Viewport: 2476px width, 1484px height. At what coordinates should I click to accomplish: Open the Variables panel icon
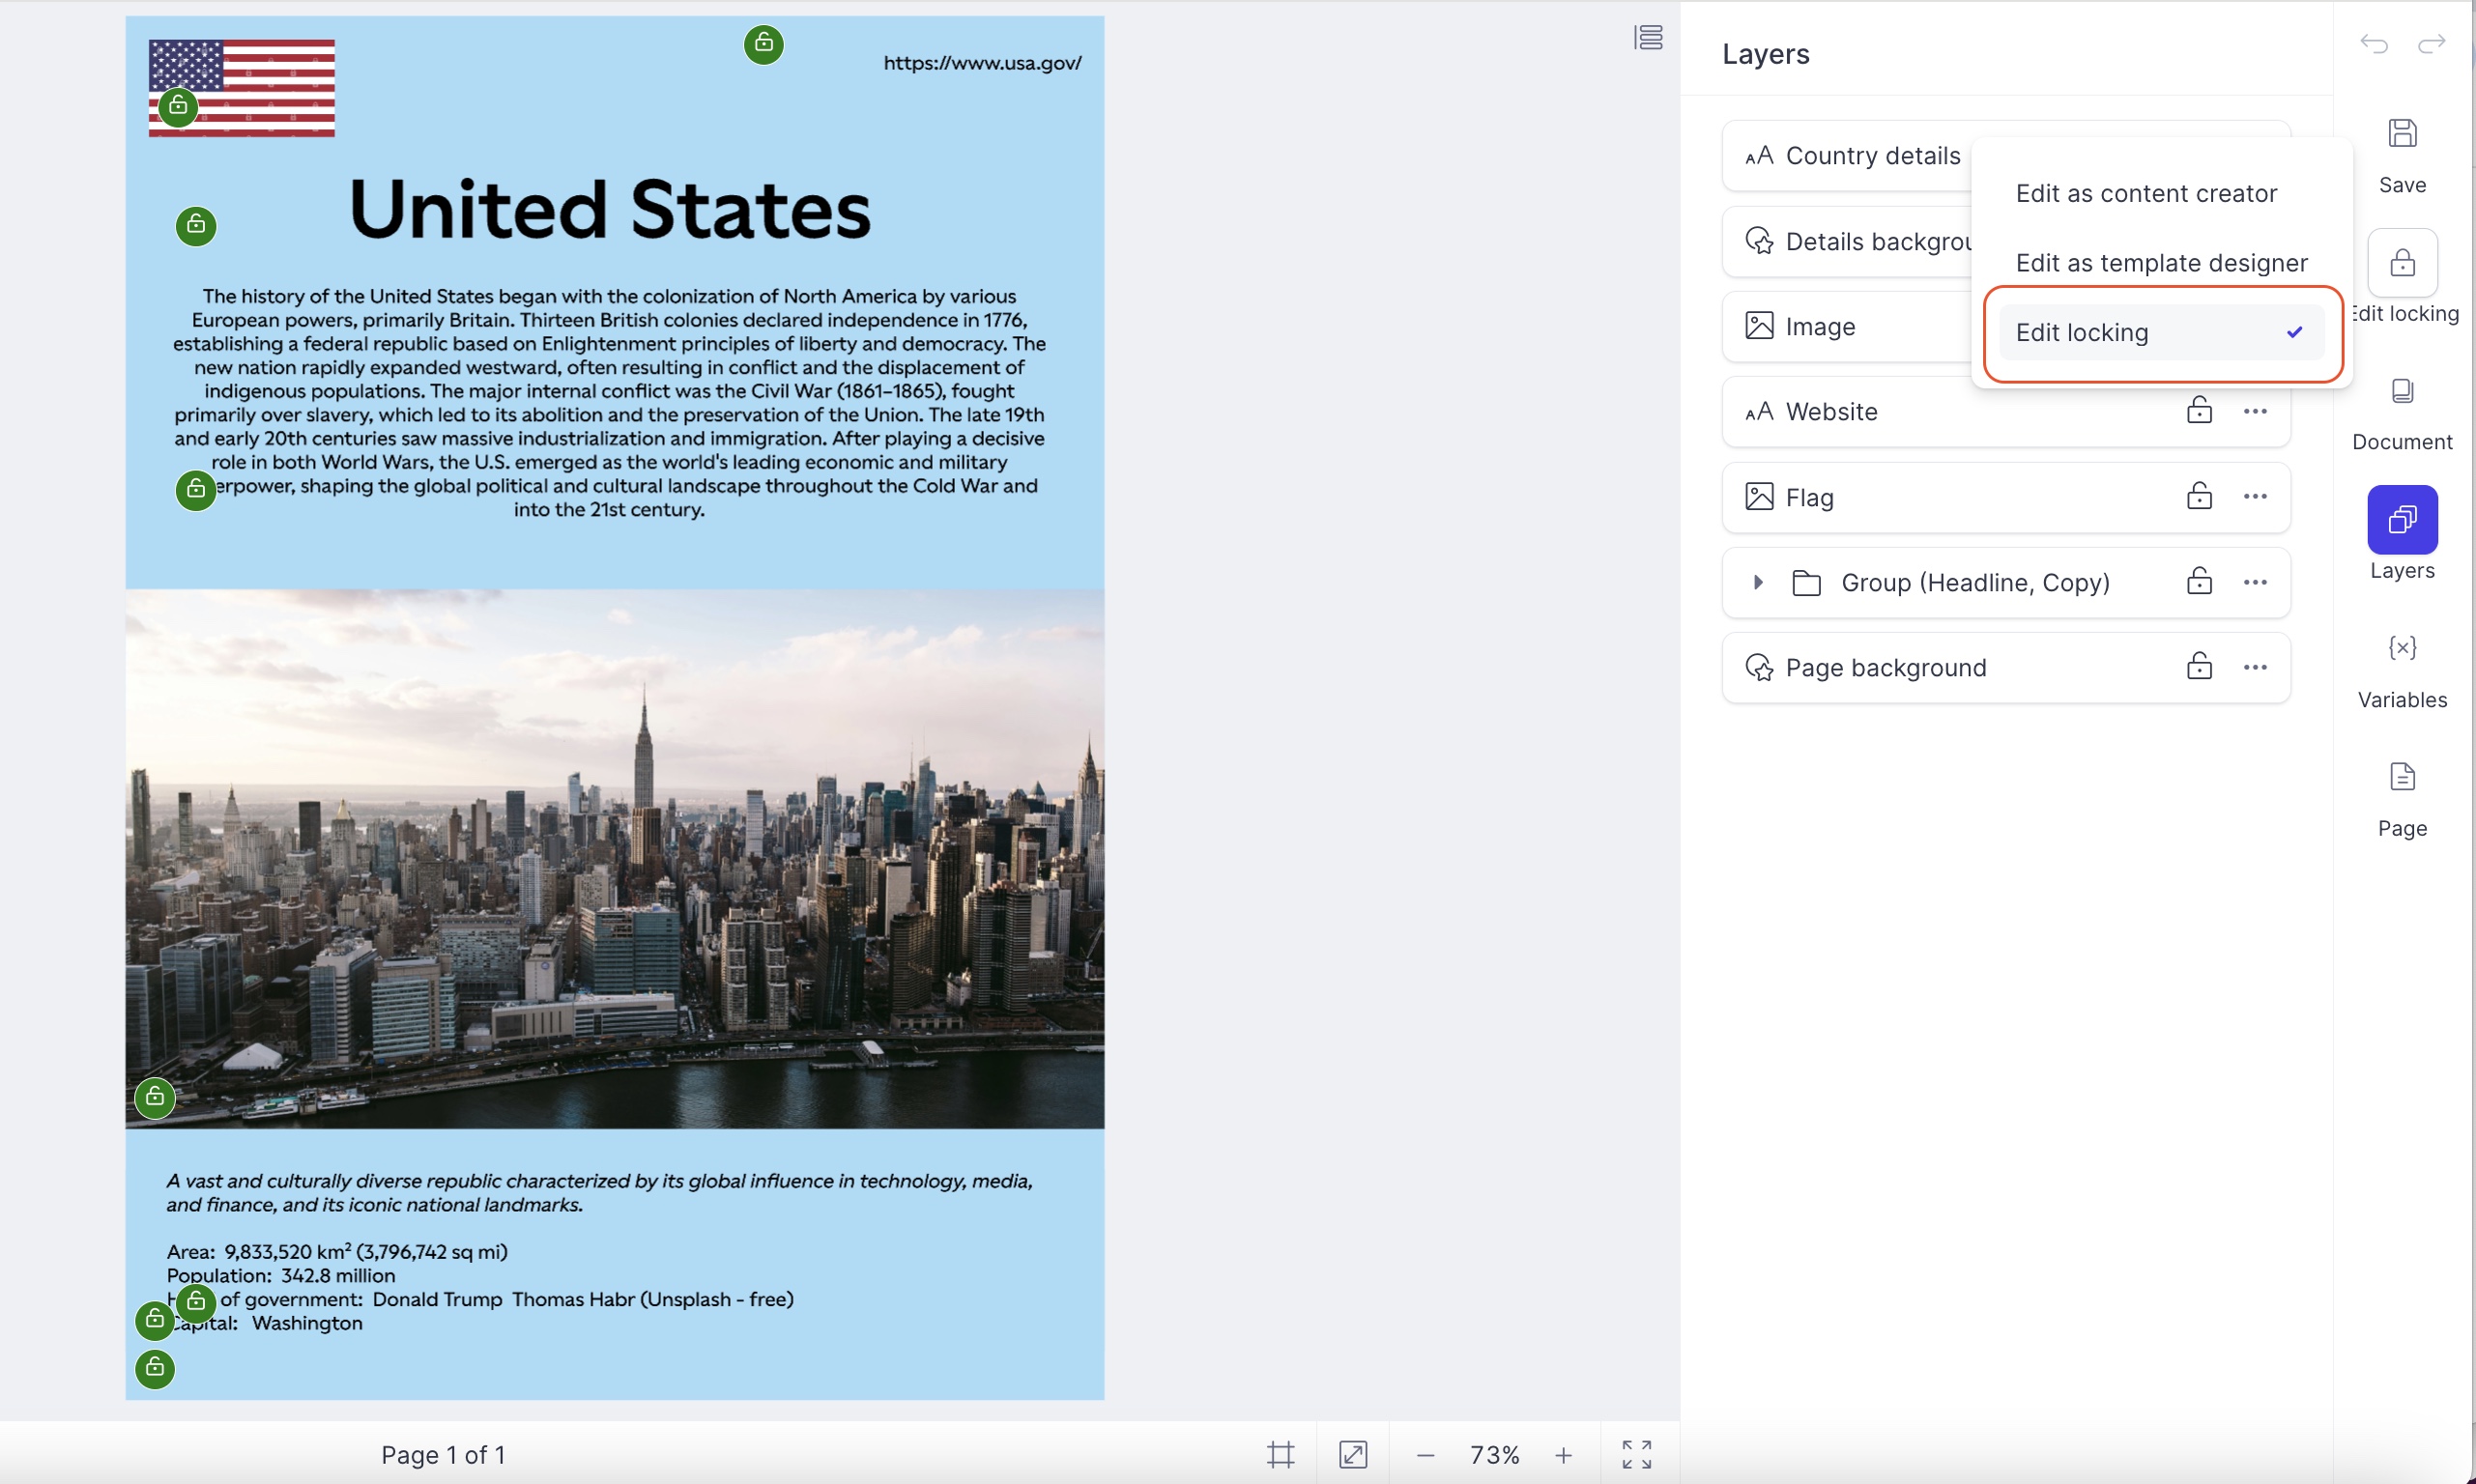2402,648
